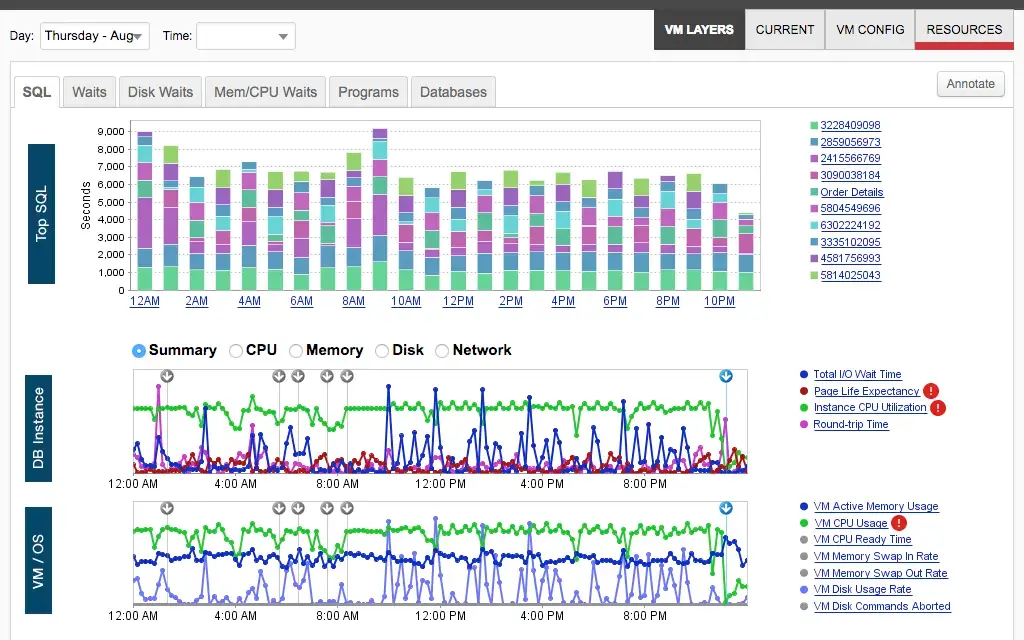
Task: Switch to the Disk Waits tab
Action: 160,92
